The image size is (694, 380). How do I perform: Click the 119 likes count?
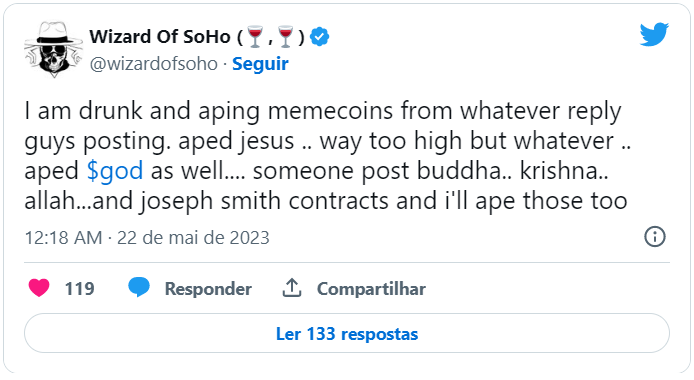pos(80,288)
